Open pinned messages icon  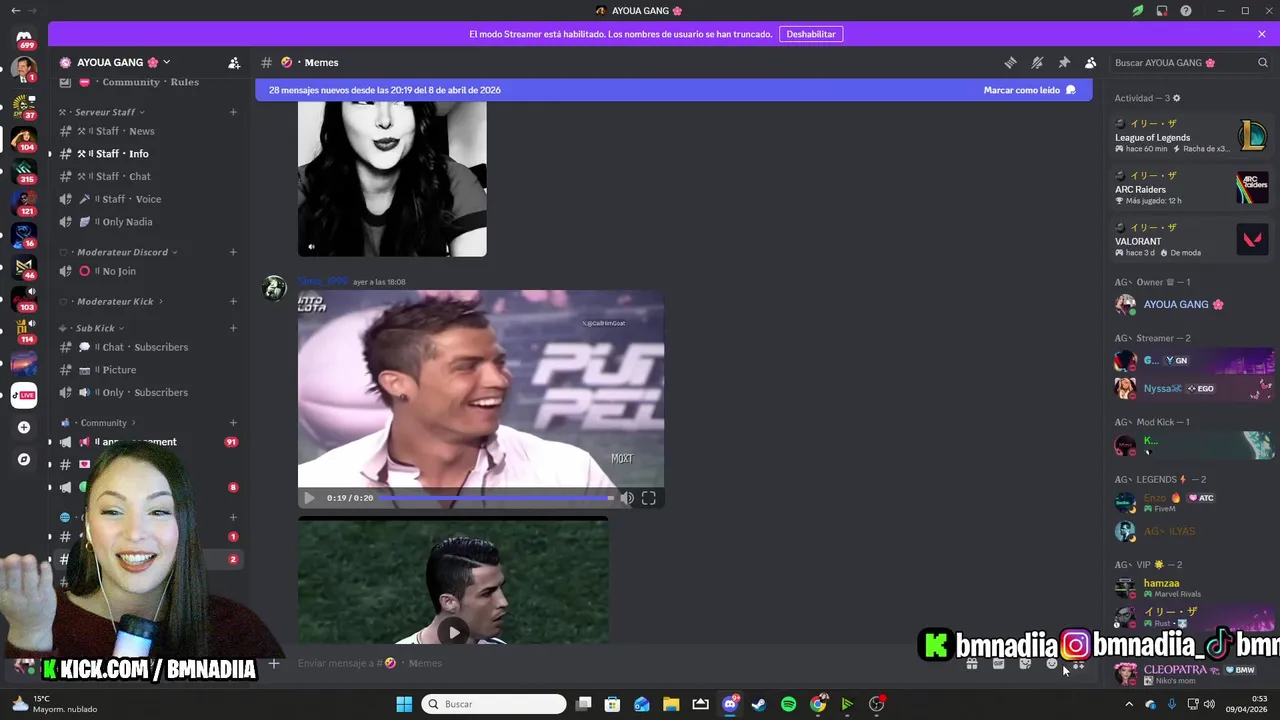click(1064, 62)
